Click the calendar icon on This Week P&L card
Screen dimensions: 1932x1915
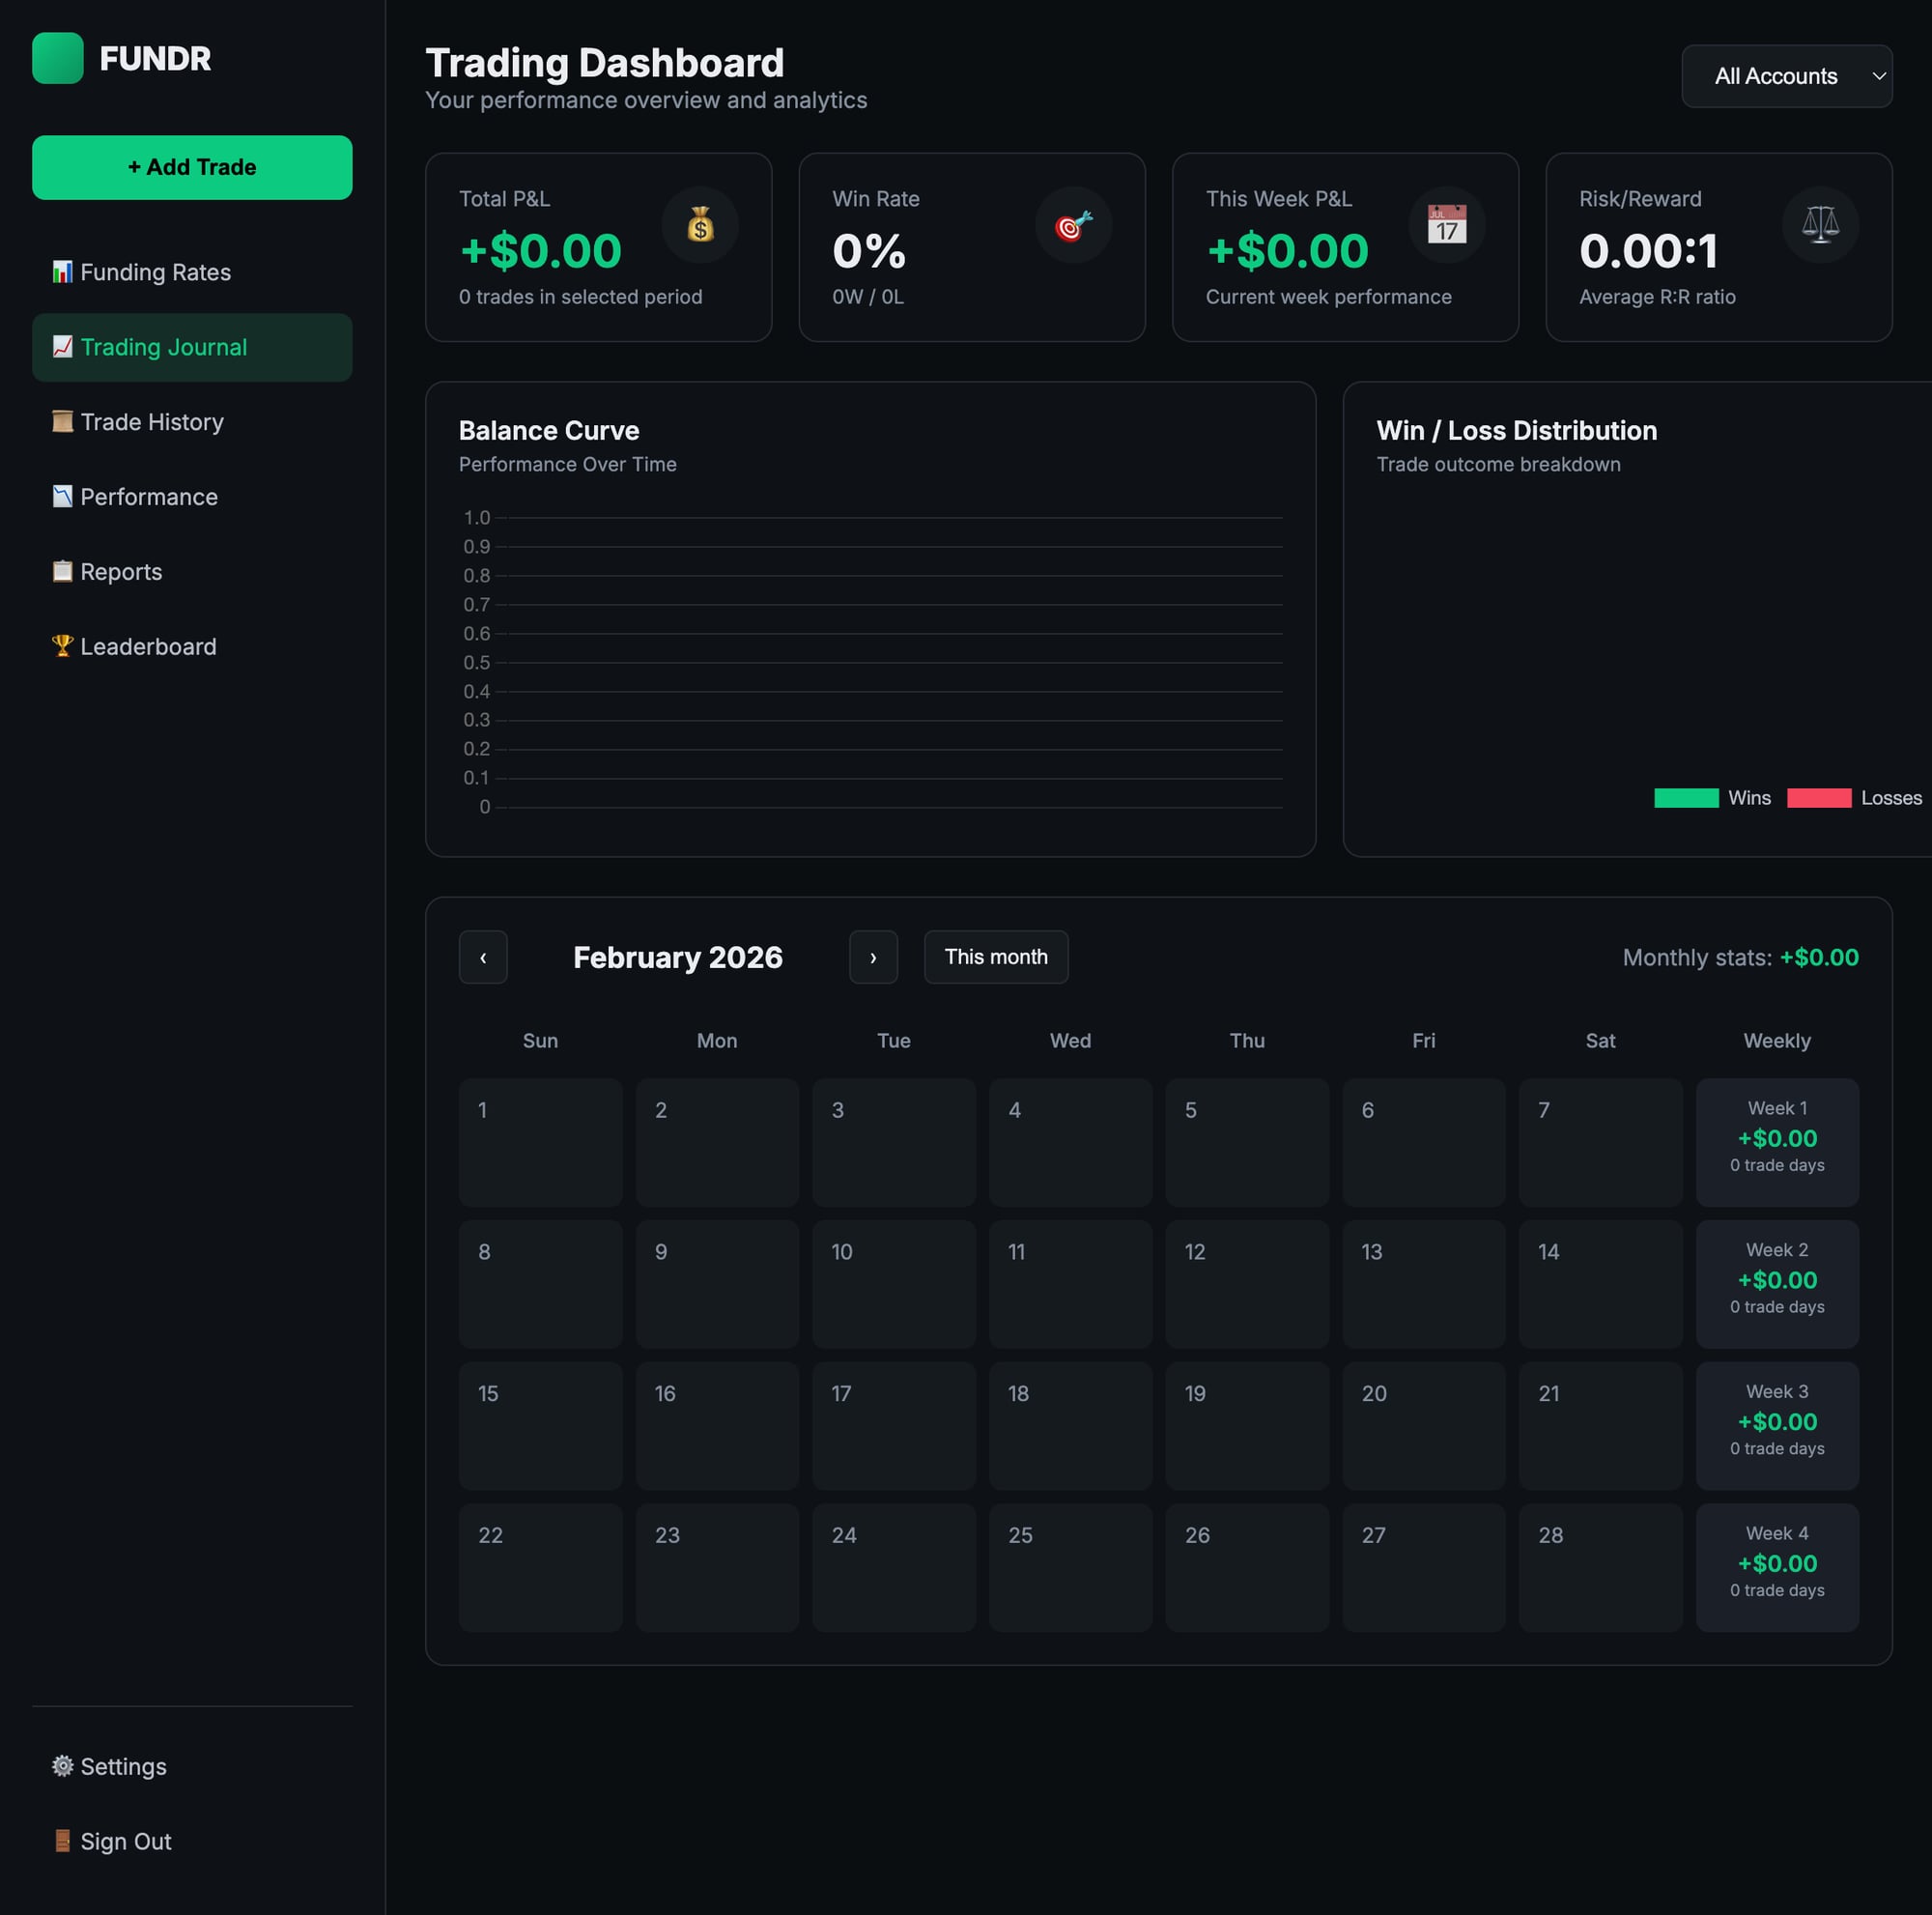(1446, 225)
